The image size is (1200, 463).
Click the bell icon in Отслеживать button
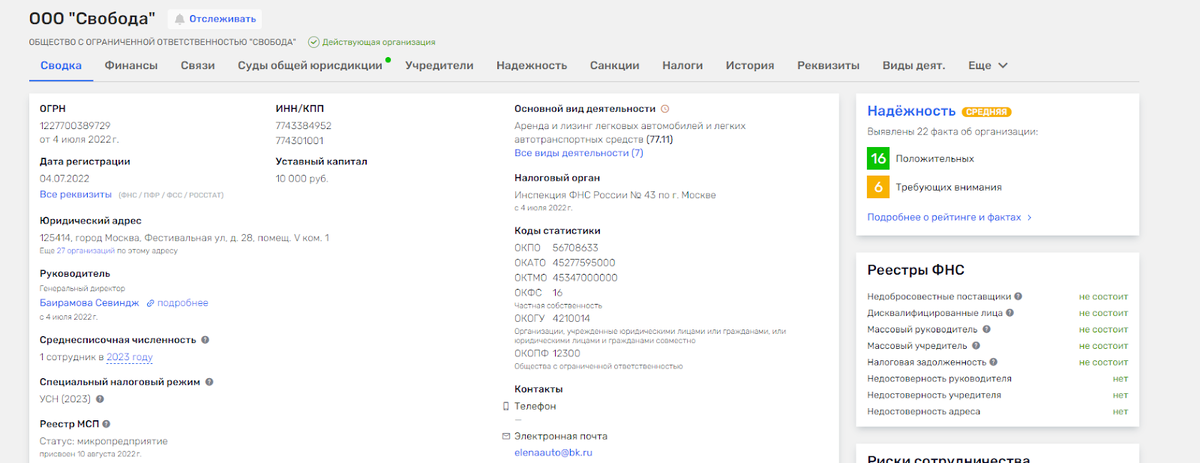click(x=179, y=19)
